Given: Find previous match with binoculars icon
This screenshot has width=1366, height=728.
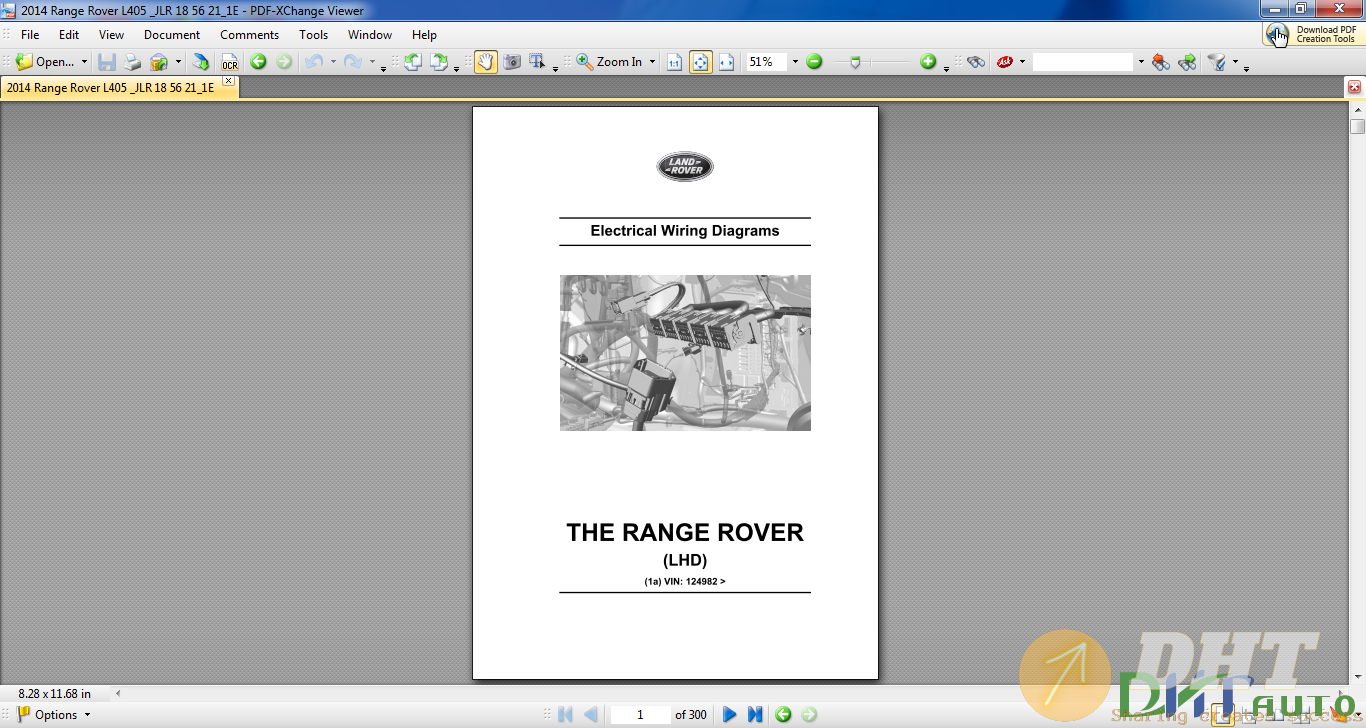Looking at the screenshot, I should [x=1161, y=62].
